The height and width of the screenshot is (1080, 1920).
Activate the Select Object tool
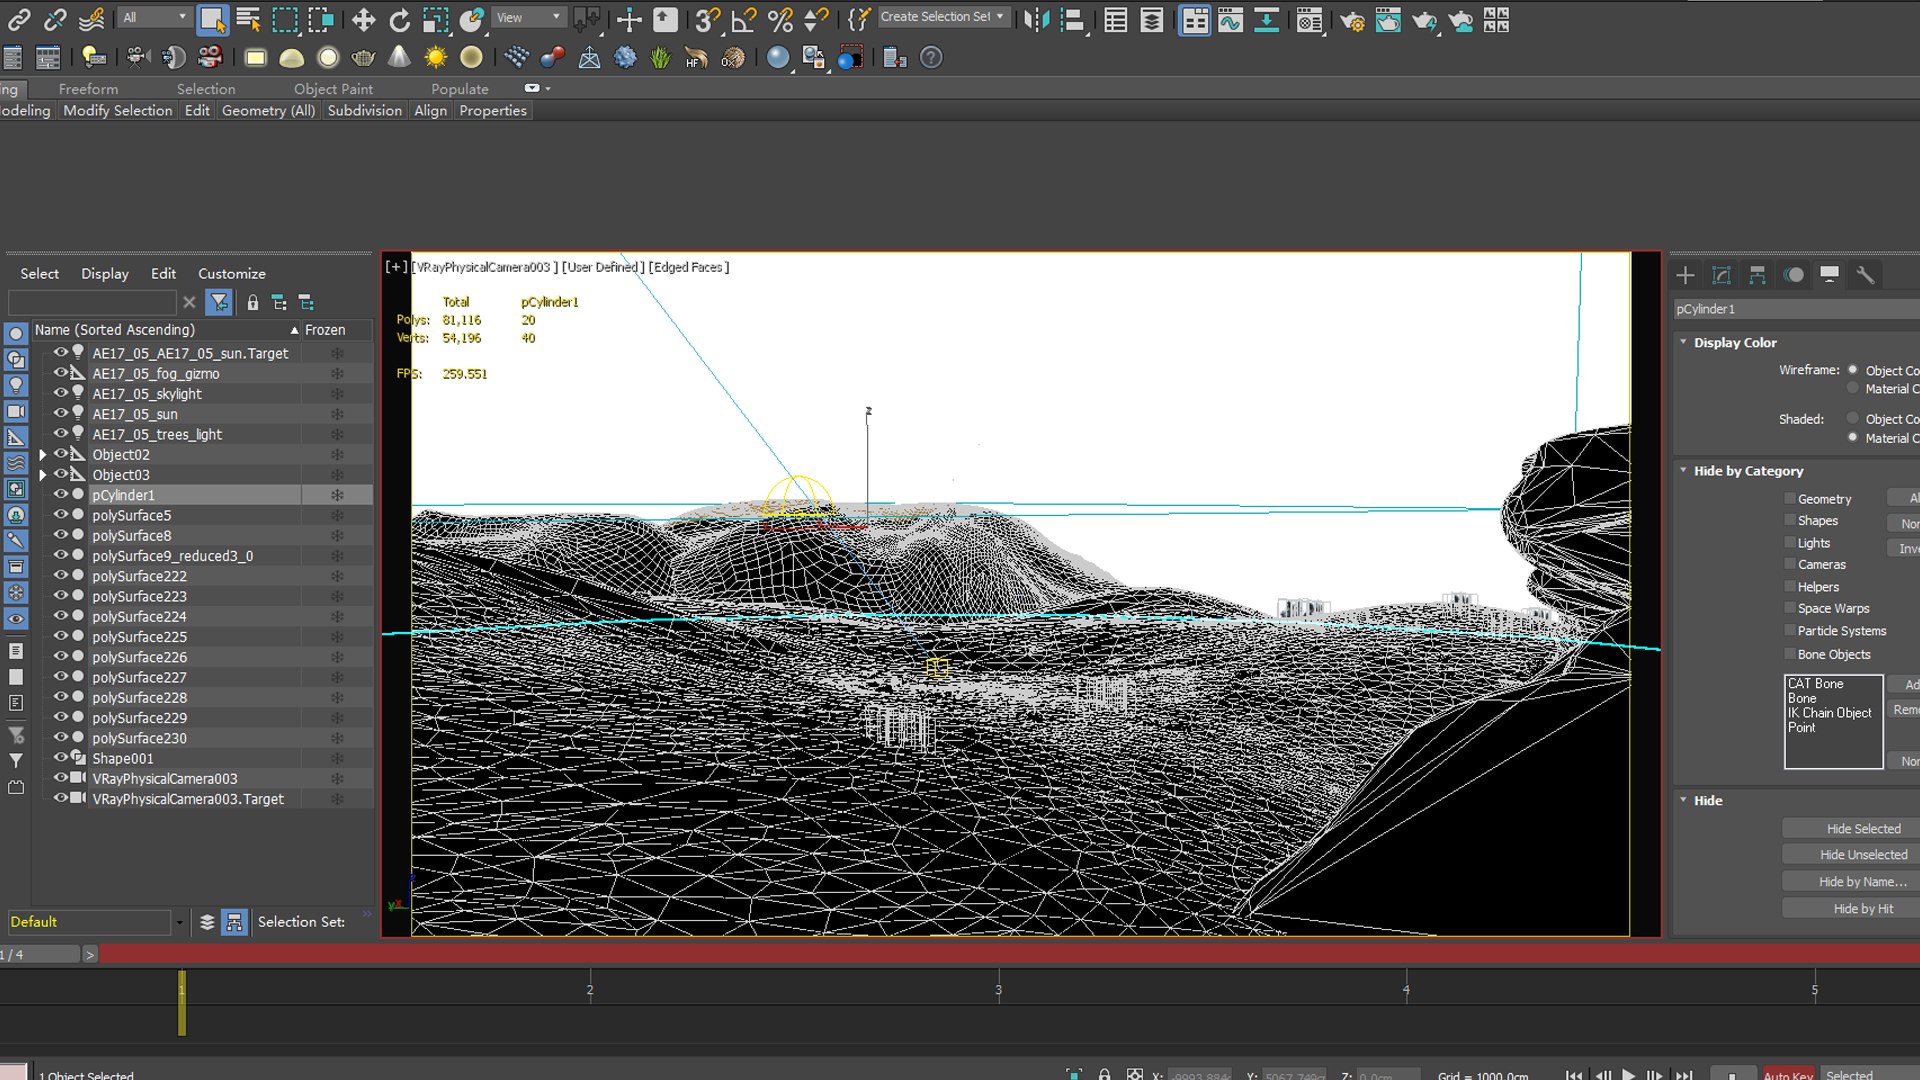click(x=212, y=19)
